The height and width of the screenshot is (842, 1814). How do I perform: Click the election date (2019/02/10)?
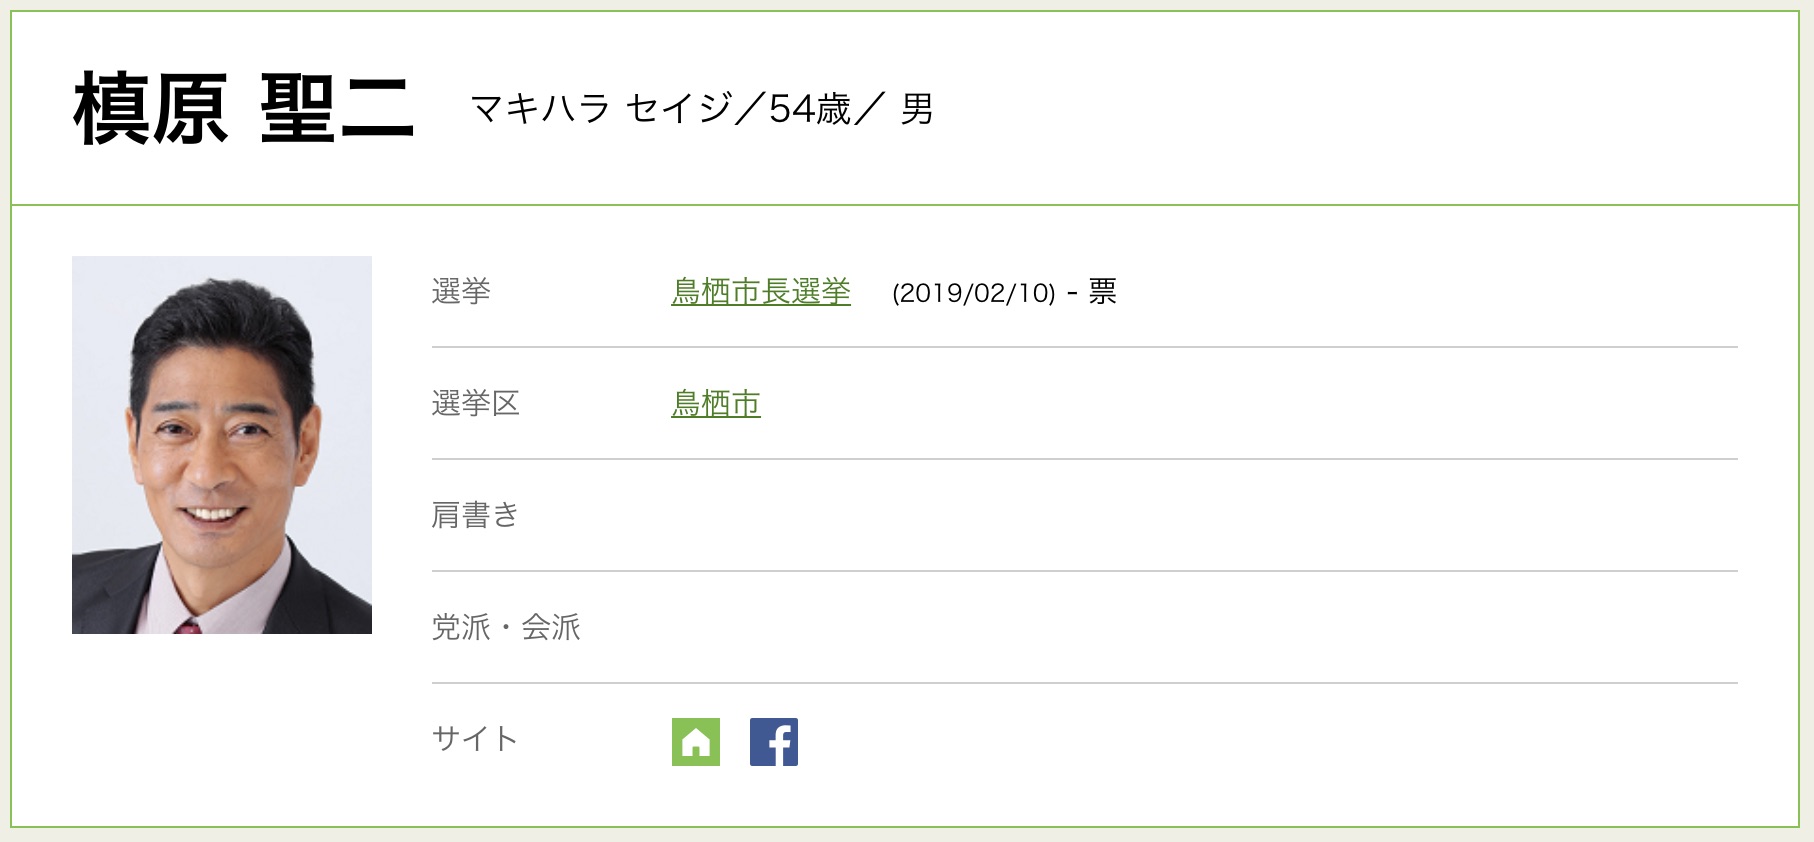coord(974,293)
